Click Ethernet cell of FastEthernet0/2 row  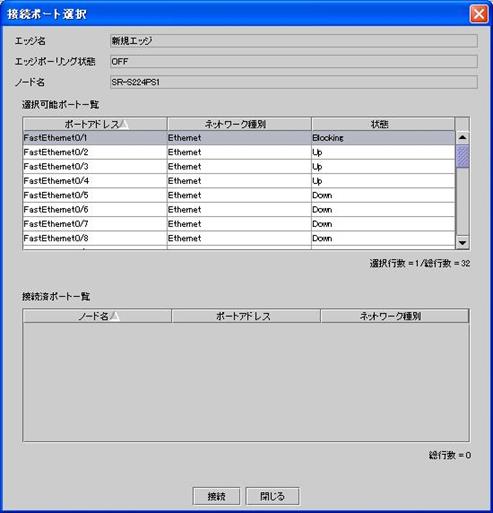pos(239,152)
